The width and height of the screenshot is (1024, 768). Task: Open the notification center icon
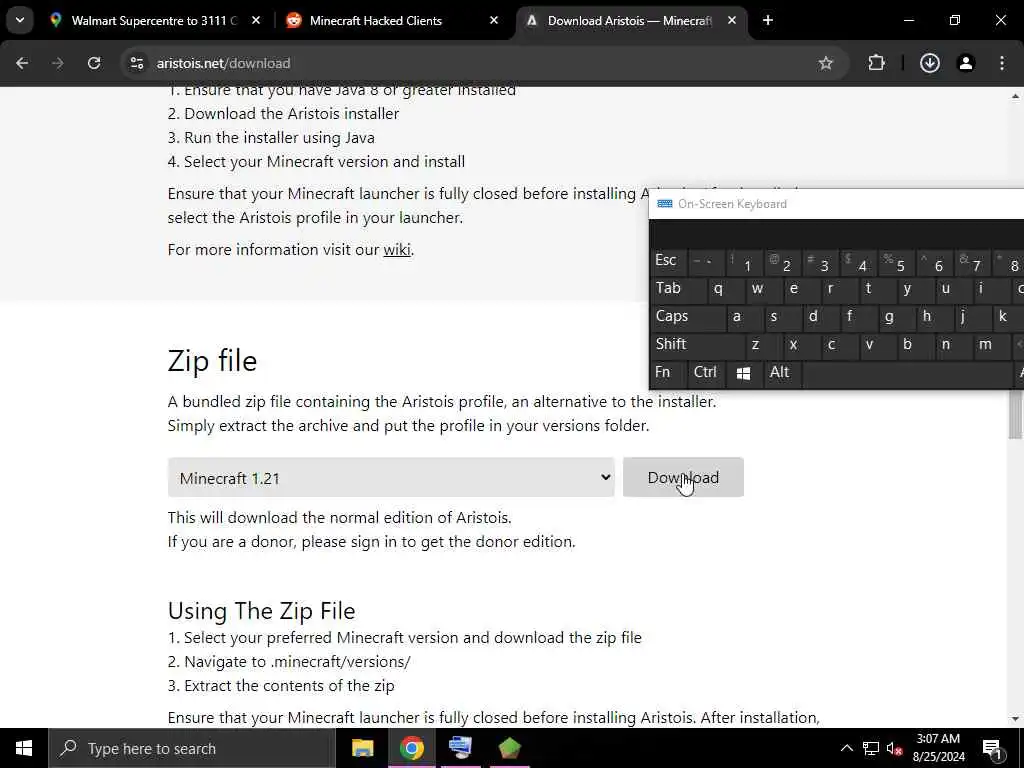click(993, 748)
